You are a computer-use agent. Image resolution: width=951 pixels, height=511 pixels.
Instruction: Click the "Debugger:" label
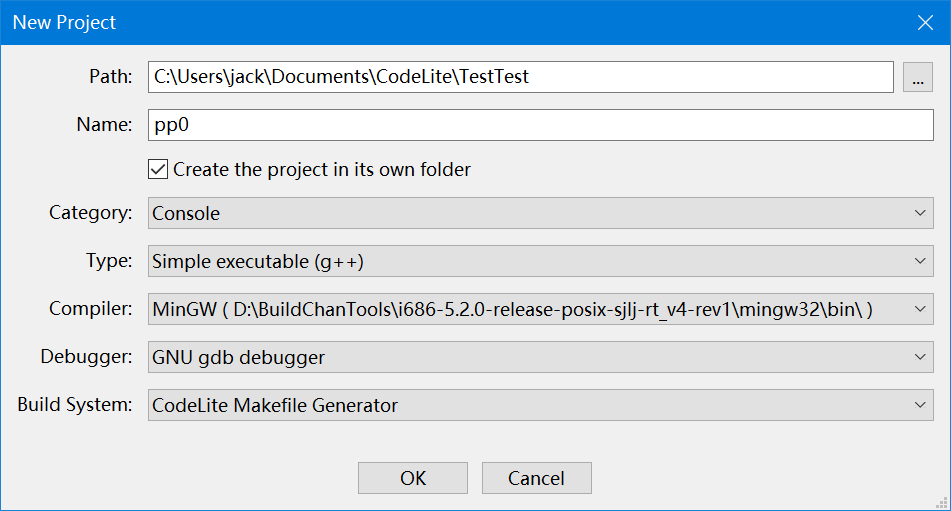[86, 357]
